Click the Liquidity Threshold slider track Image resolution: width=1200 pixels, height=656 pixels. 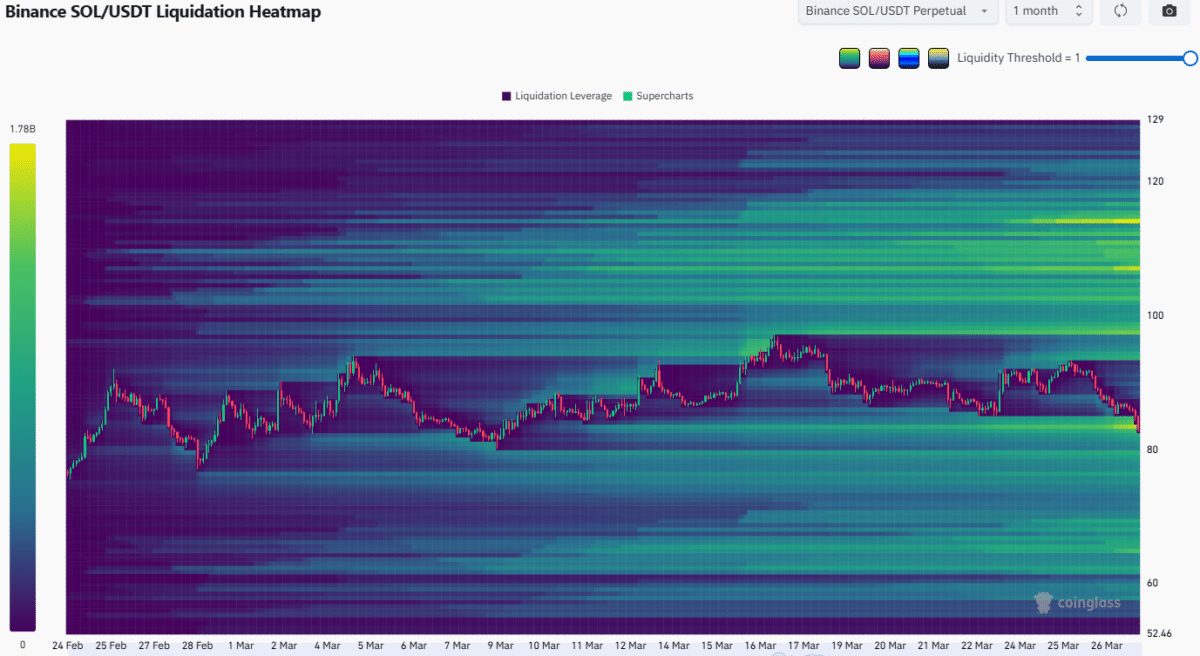1138,58
